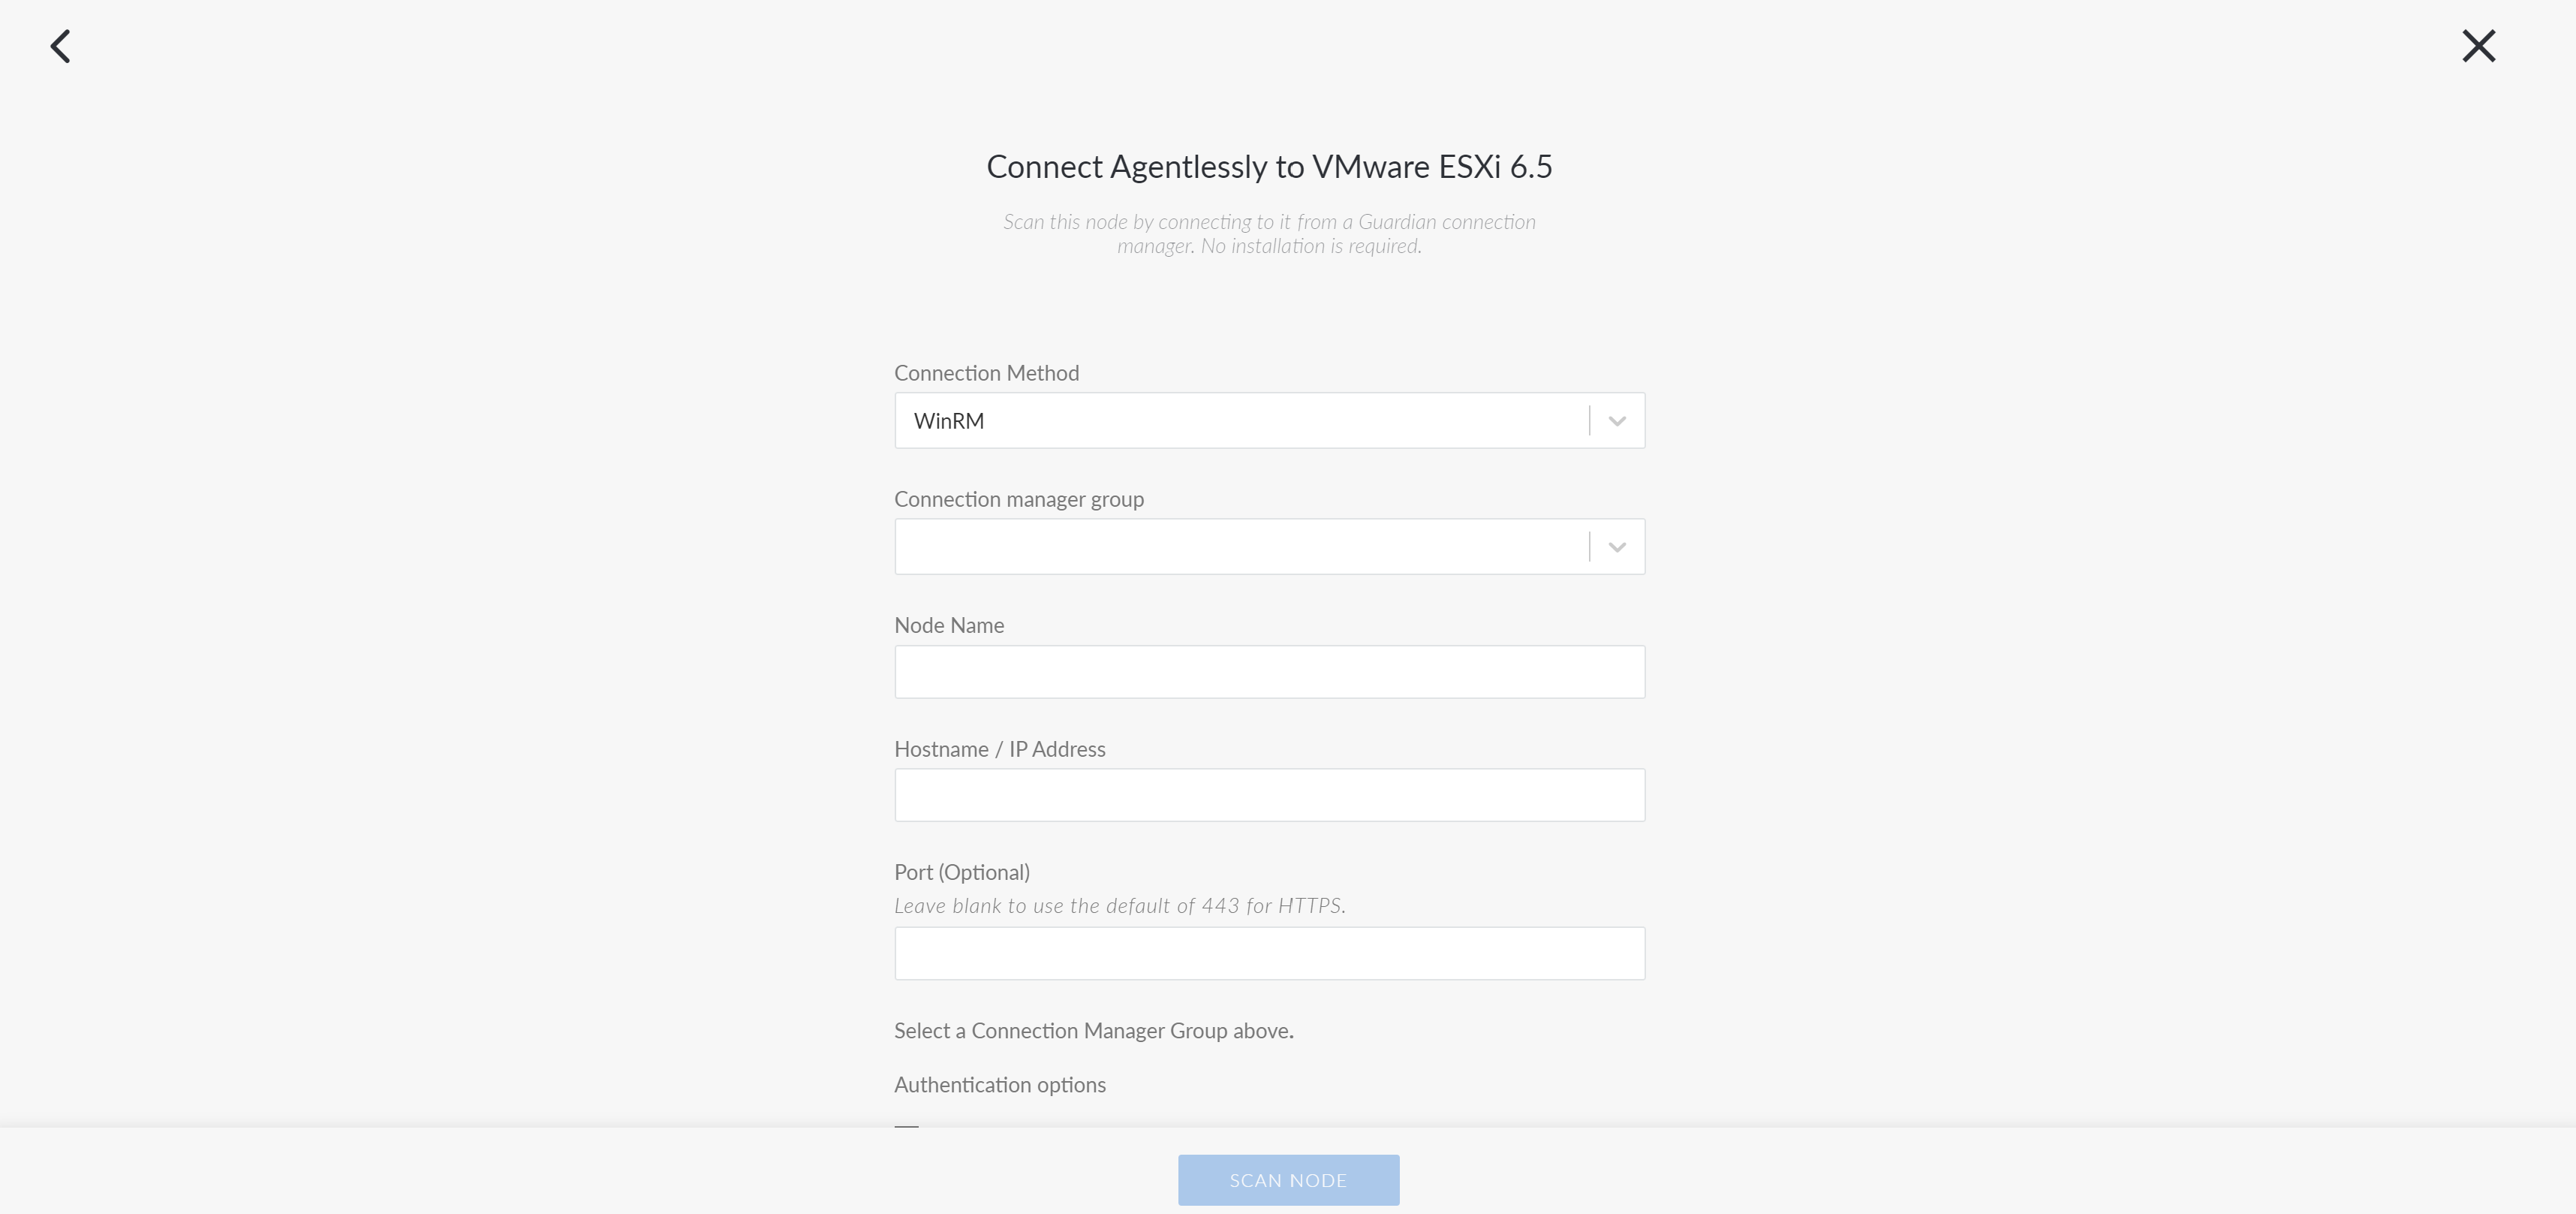
Task: Click the Connection Method label
Action: 986,373
